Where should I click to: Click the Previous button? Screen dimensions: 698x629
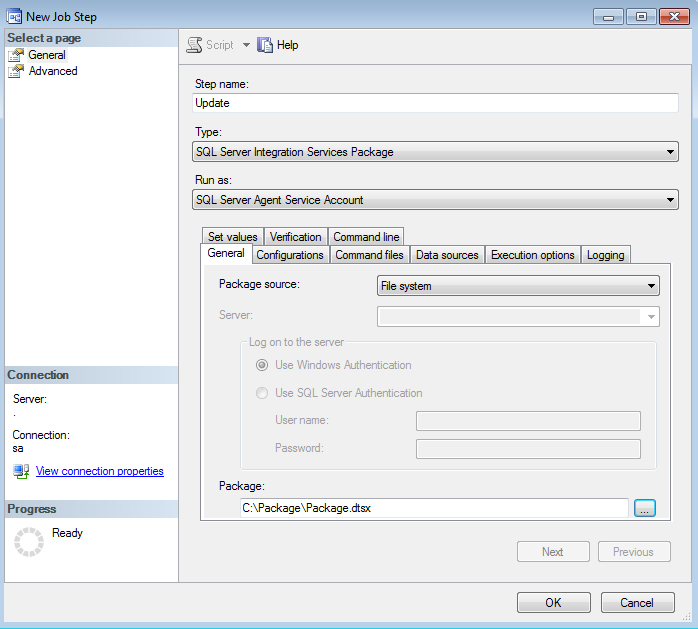tap(634, 552)
